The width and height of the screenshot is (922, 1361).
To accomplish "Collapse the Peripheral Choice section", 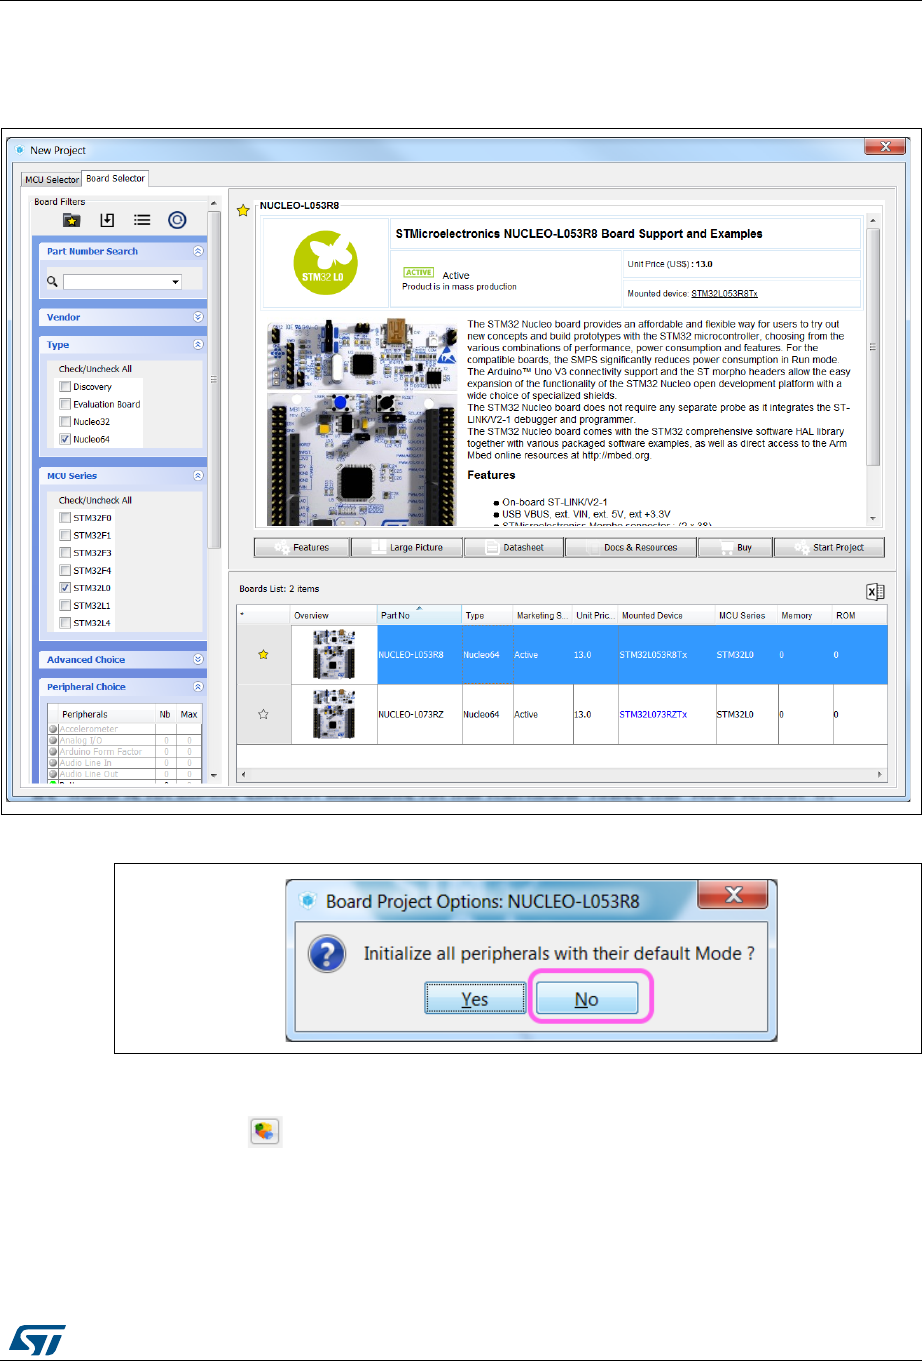I will (x=198, y=687).
